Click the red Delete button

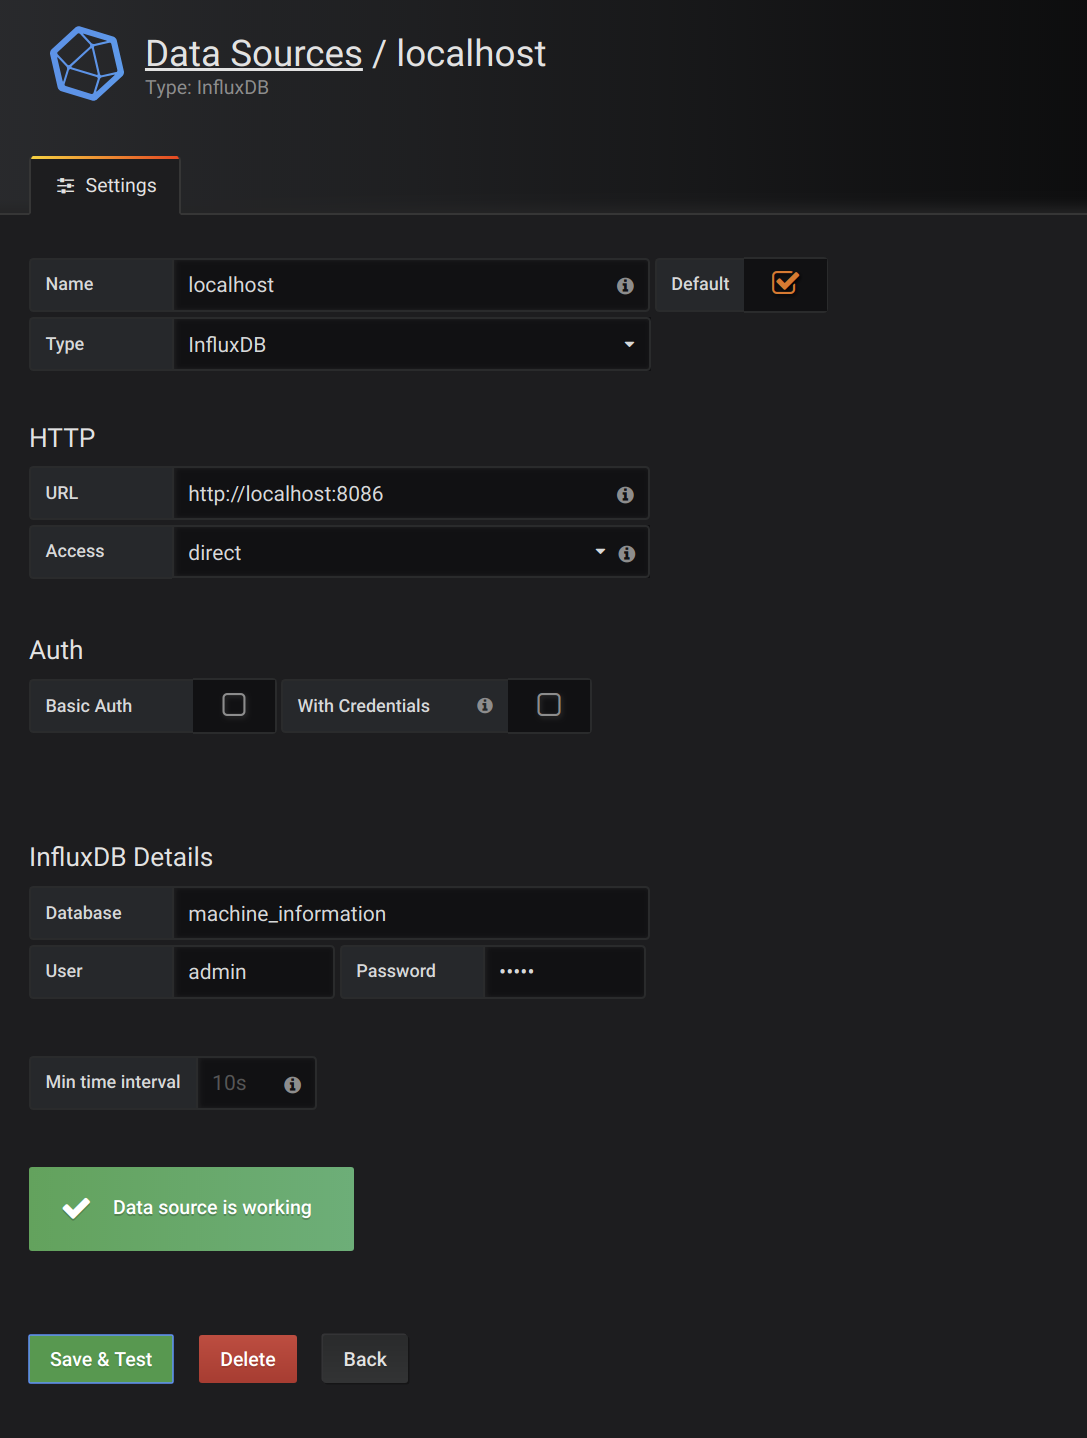(248, 1359)
